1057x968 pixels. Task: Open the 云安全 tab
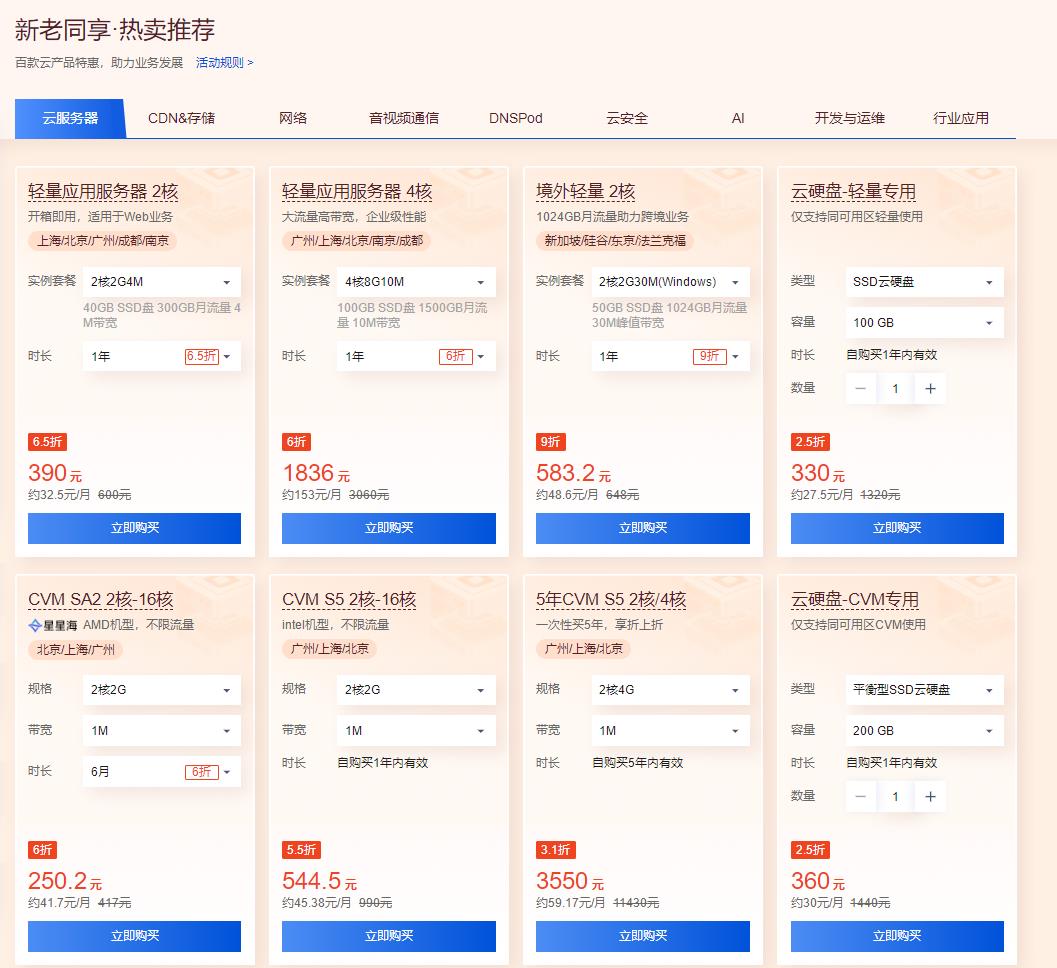click(x=627, y=118)
